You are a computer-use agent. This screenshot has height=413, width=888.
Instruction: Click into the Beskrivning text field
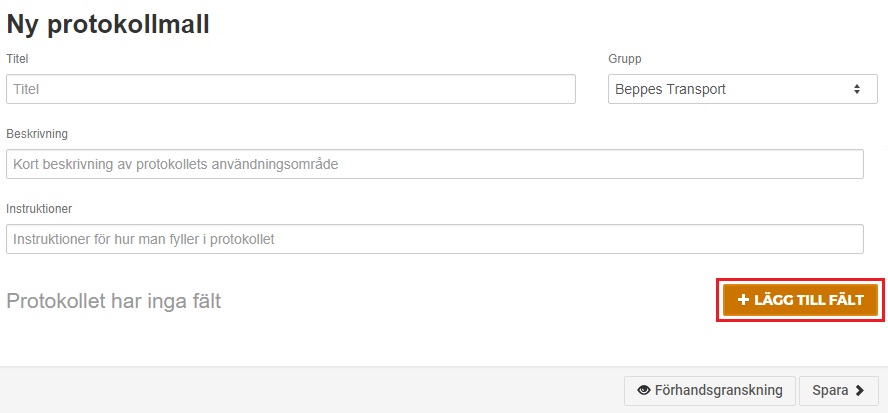[434, 164]
